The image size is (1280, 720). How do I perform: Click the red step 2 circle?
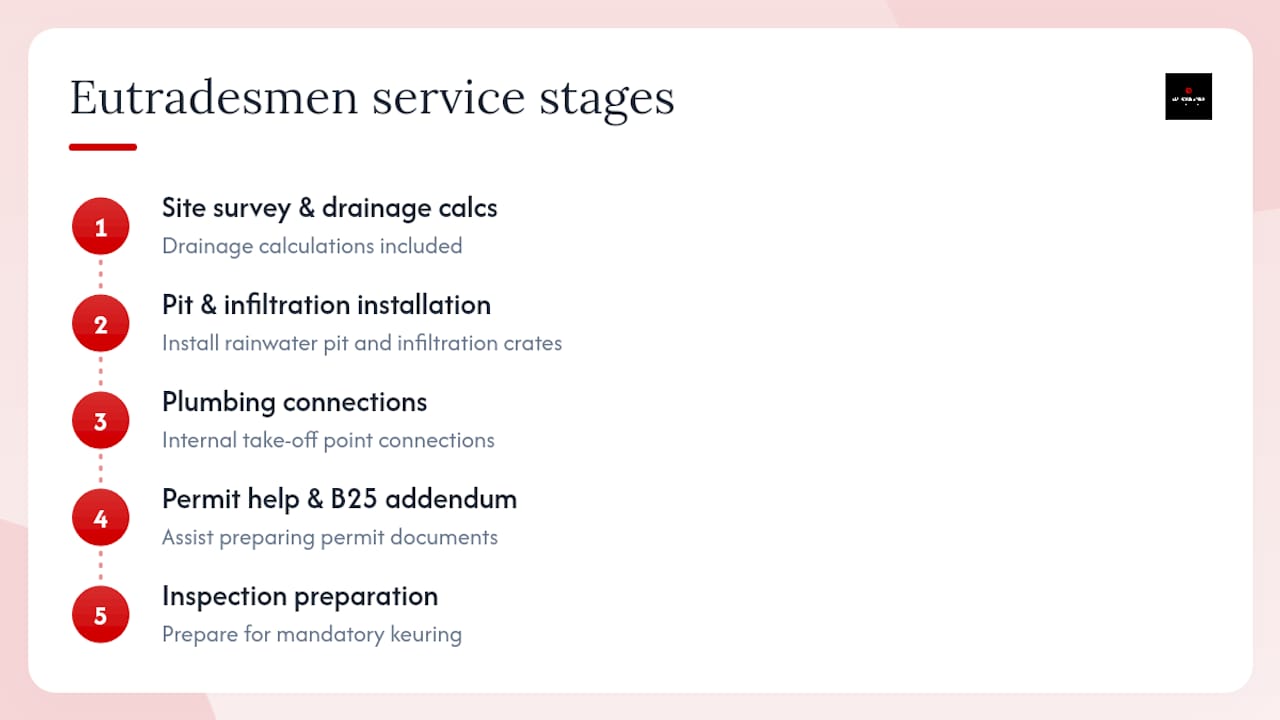pyautogui.click(x=100, y=324)
